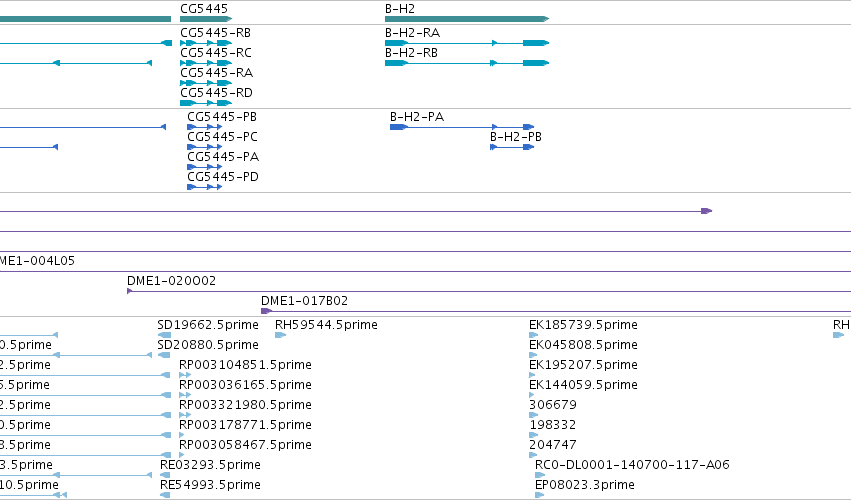Click the CG5445-PB protein label
This screenshot has width=851, height=500.
tap(222, 117)
